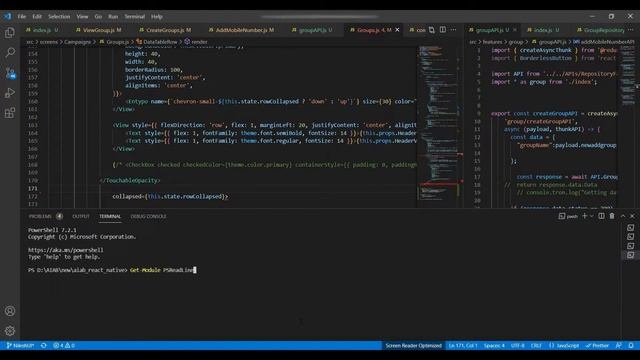Maximize the panel with up chevron
The height and width of the screenshot is (360, 640).
coord(623,216)
